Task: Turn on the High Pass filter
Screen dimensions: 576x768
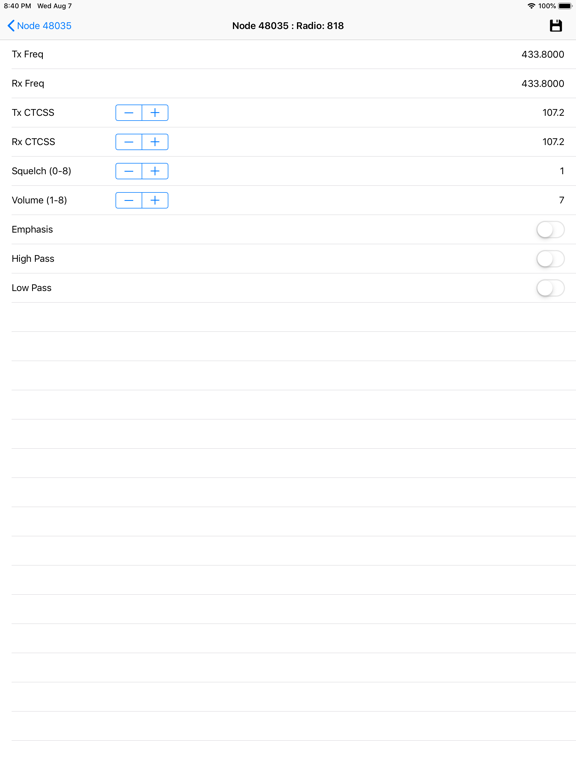Action: tap(550, 259)
